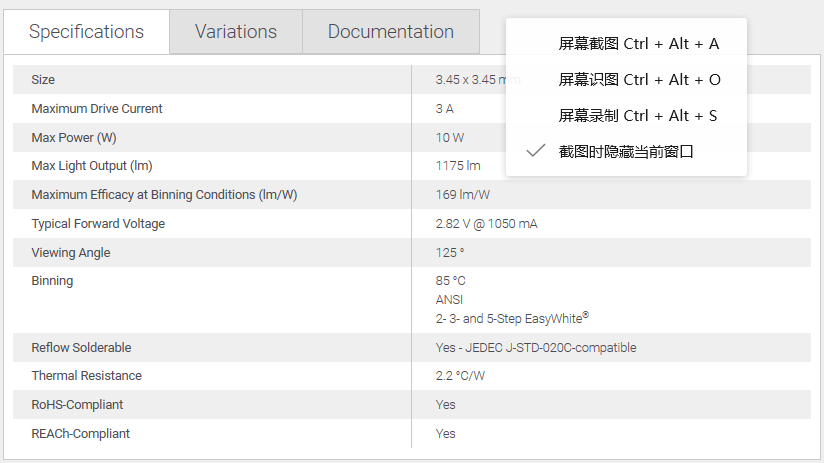Choose 屏幕截图 Ctrl + Alt + A

tap(638, 44)
